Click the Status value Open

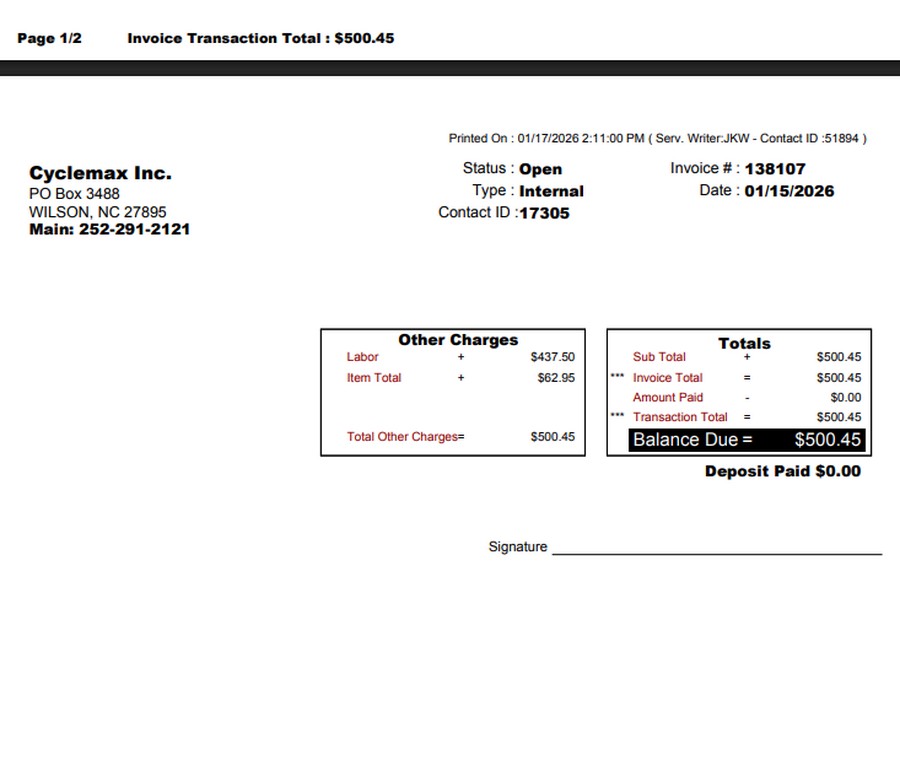click(540, 169)
